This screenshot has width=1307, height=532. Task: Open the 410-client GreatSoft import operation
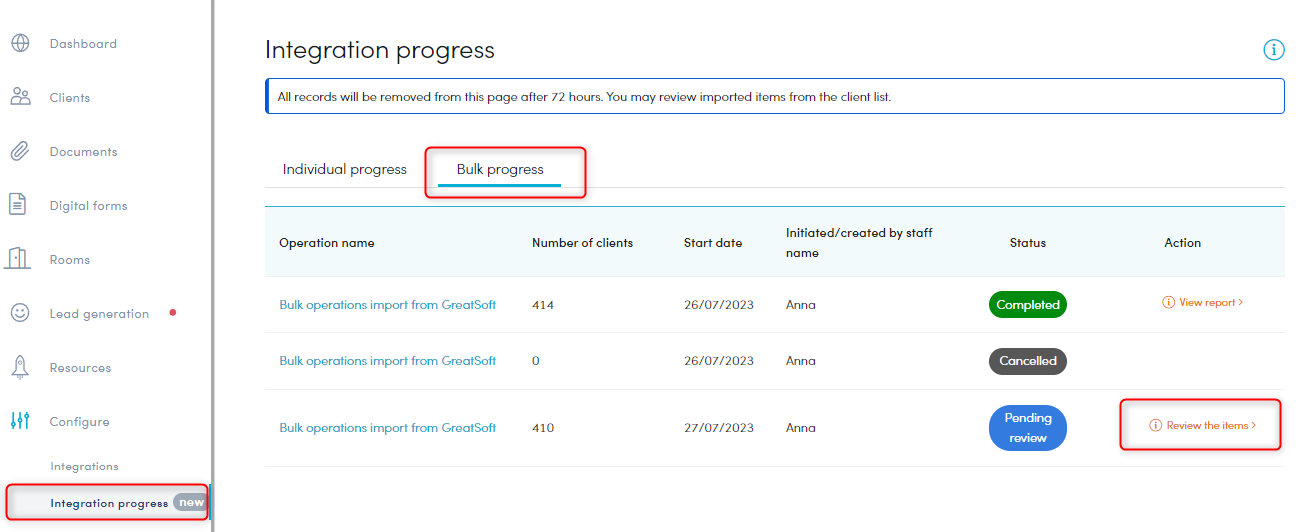388,428
